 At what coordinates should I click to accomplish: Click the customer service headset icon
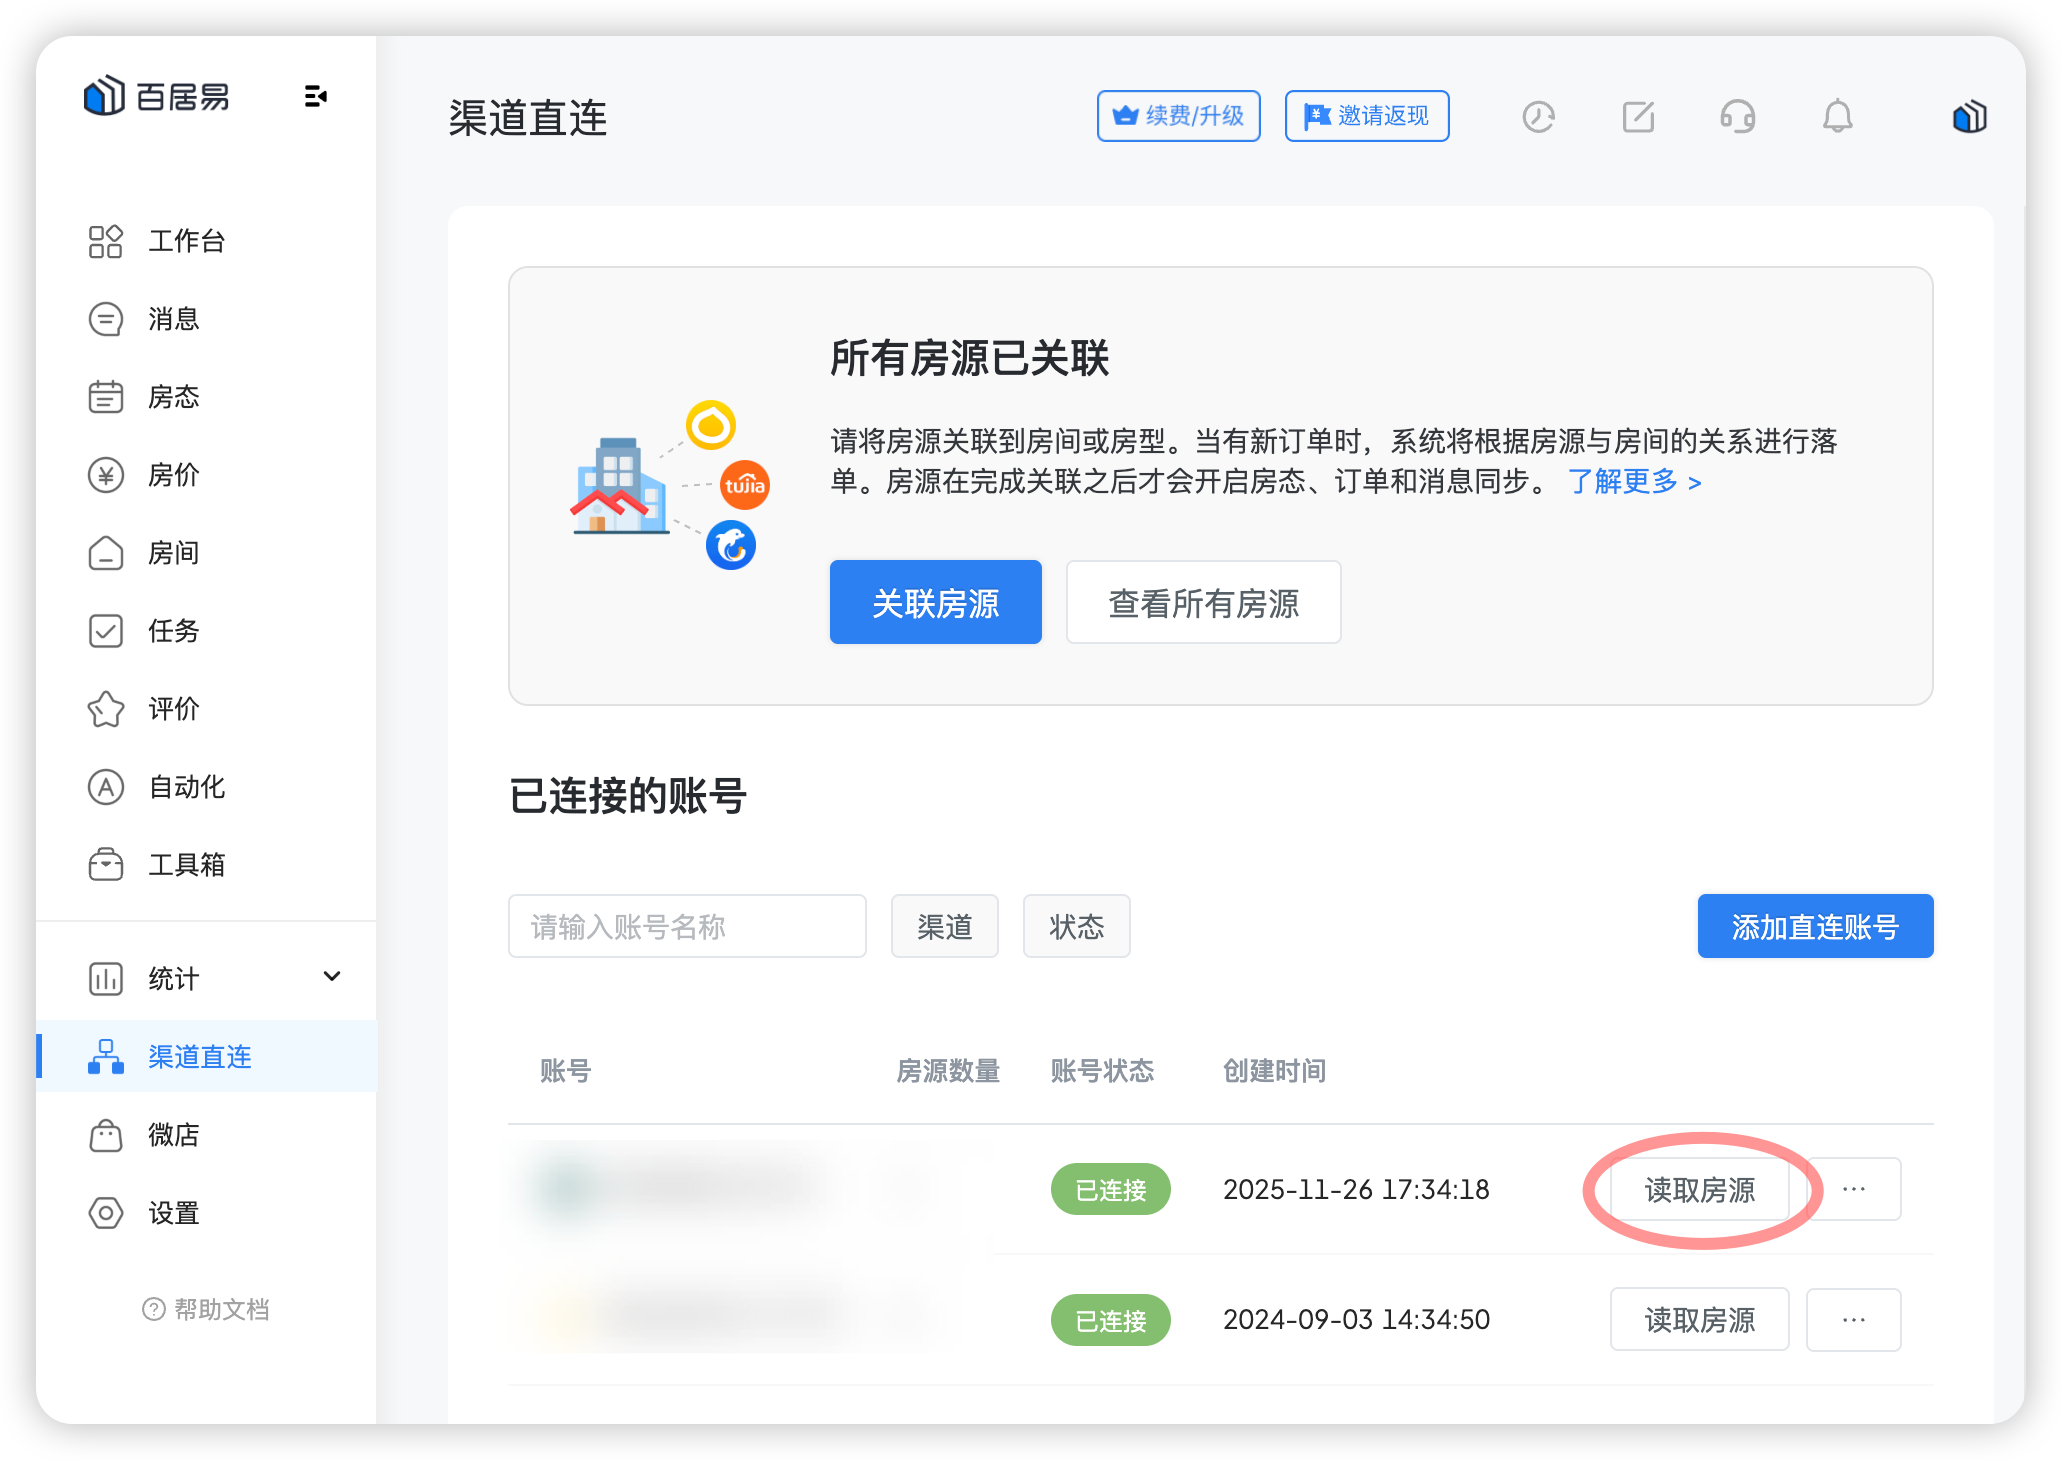point(1737,117)
